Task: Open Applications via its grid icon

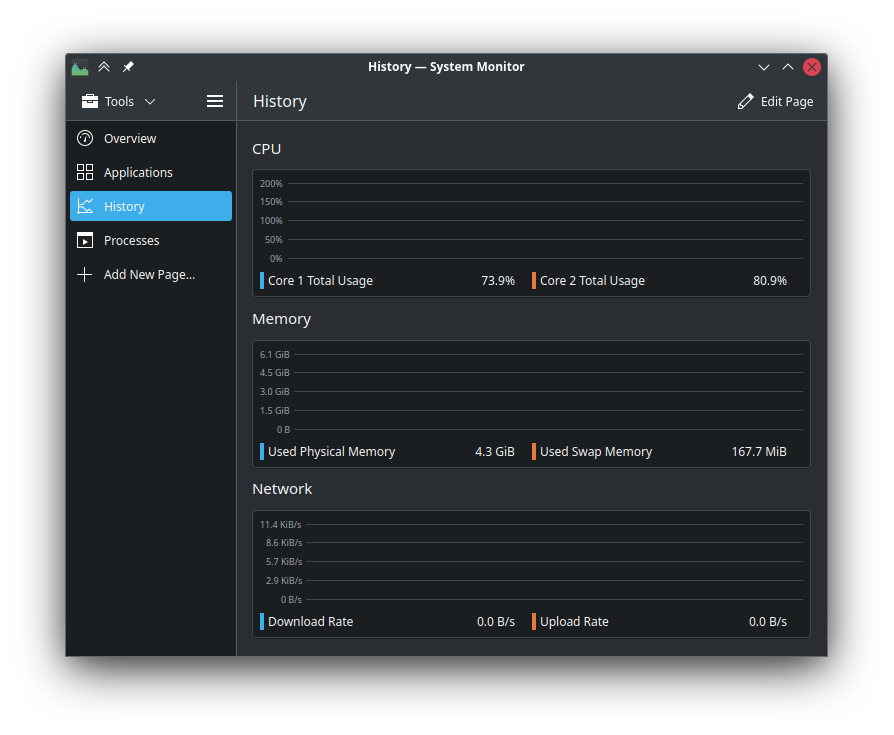Action: point(85,172)
